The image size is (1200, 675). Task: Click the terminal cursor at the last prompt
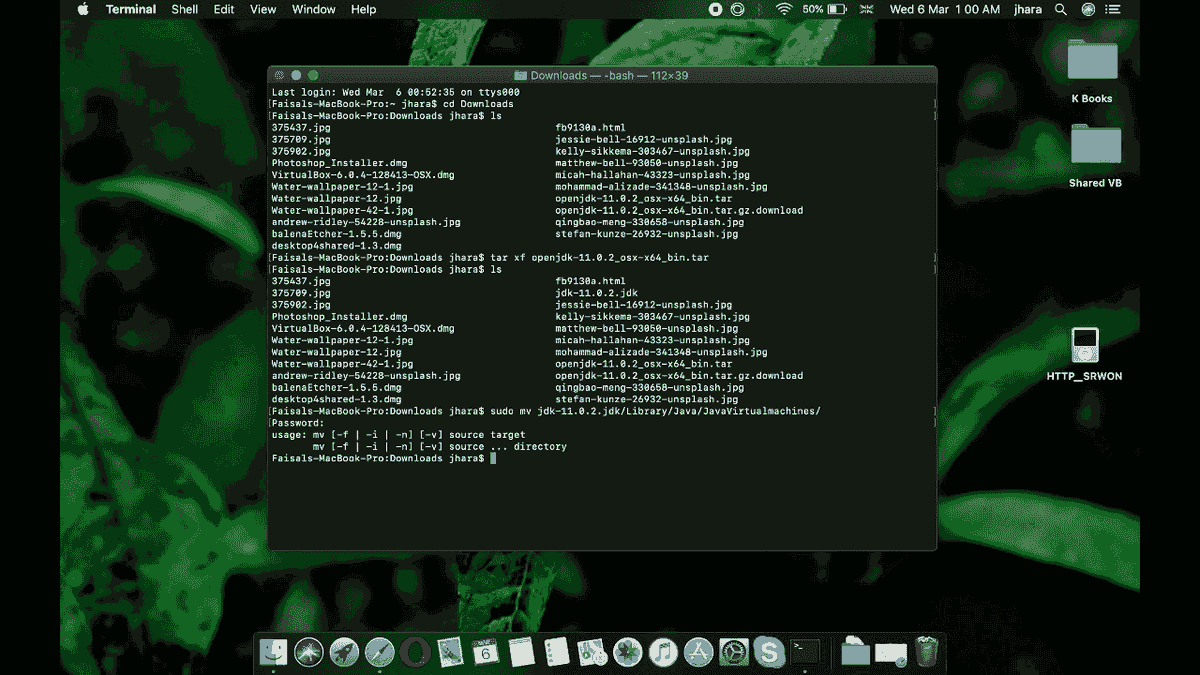coord(493,458)
